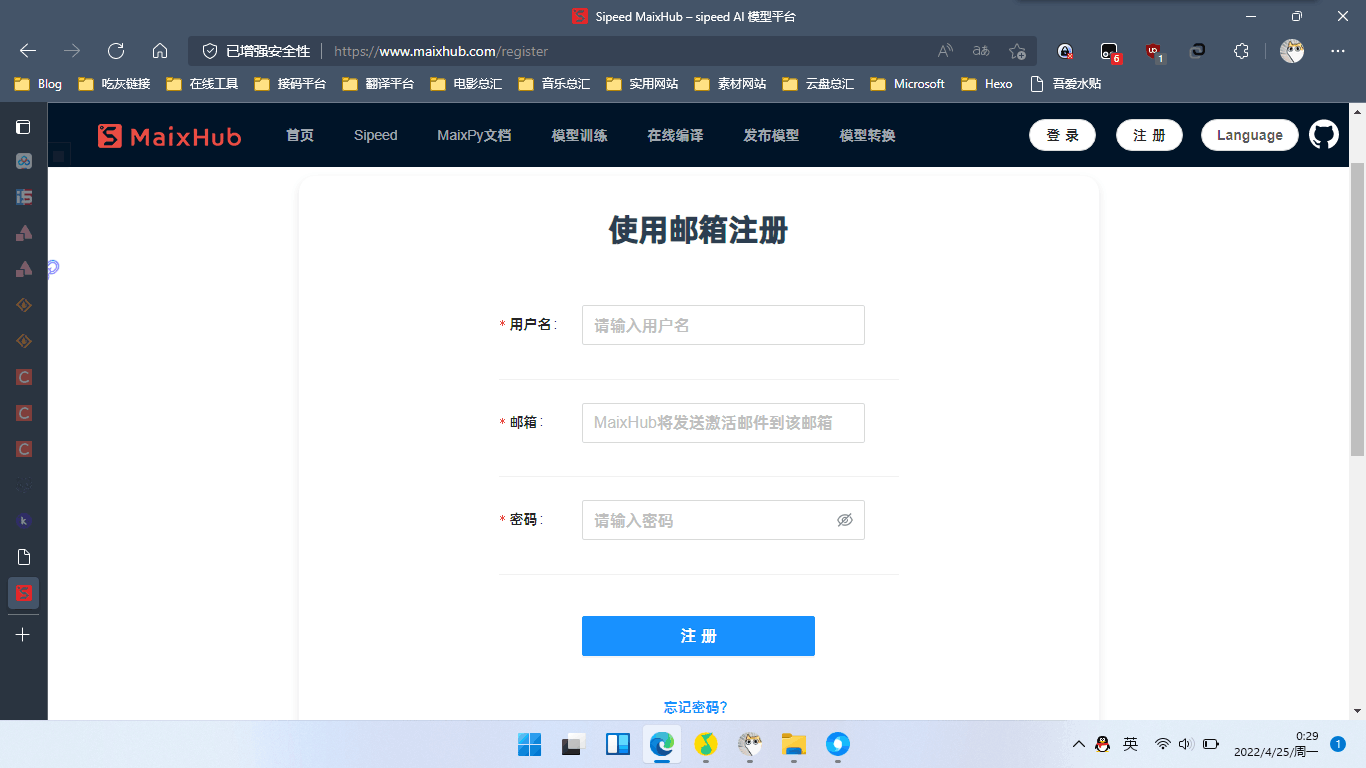Open the uBlock Origin extension icon
The width and height of the screenshot is (1366, 768).
tap(1153, 51)
